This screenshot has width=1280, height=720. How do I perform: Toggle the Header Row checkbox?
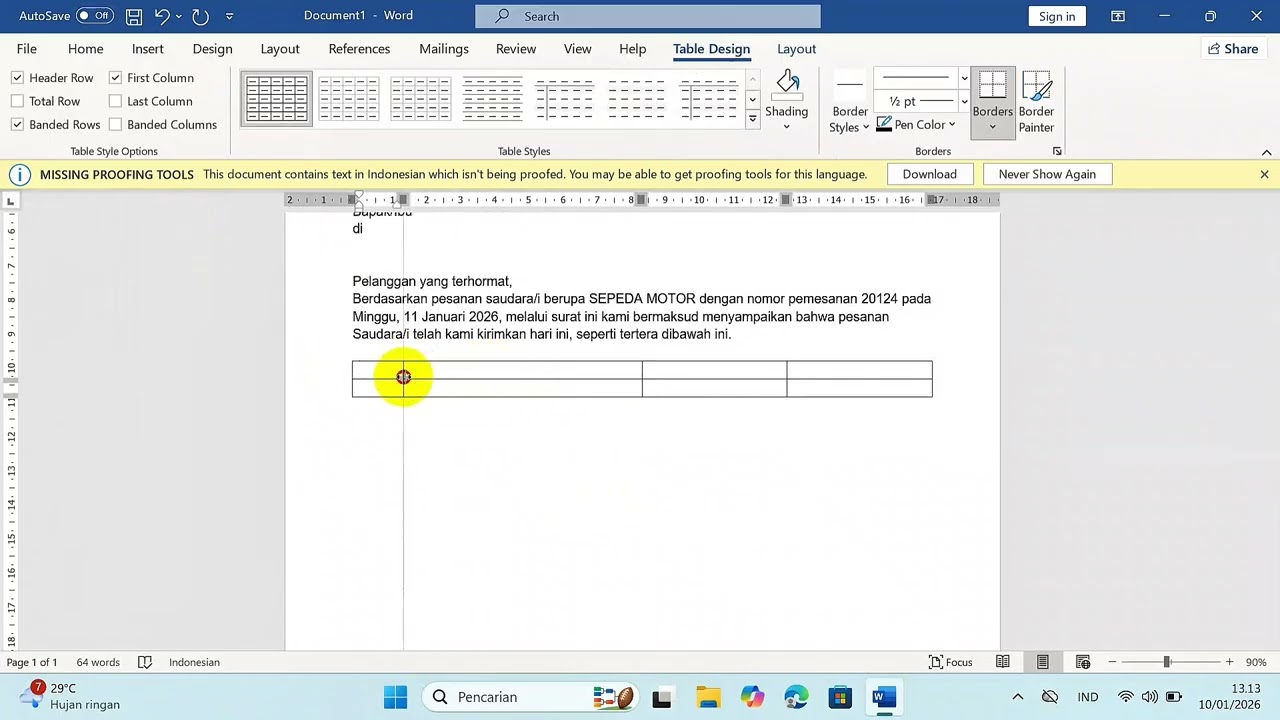17,78
